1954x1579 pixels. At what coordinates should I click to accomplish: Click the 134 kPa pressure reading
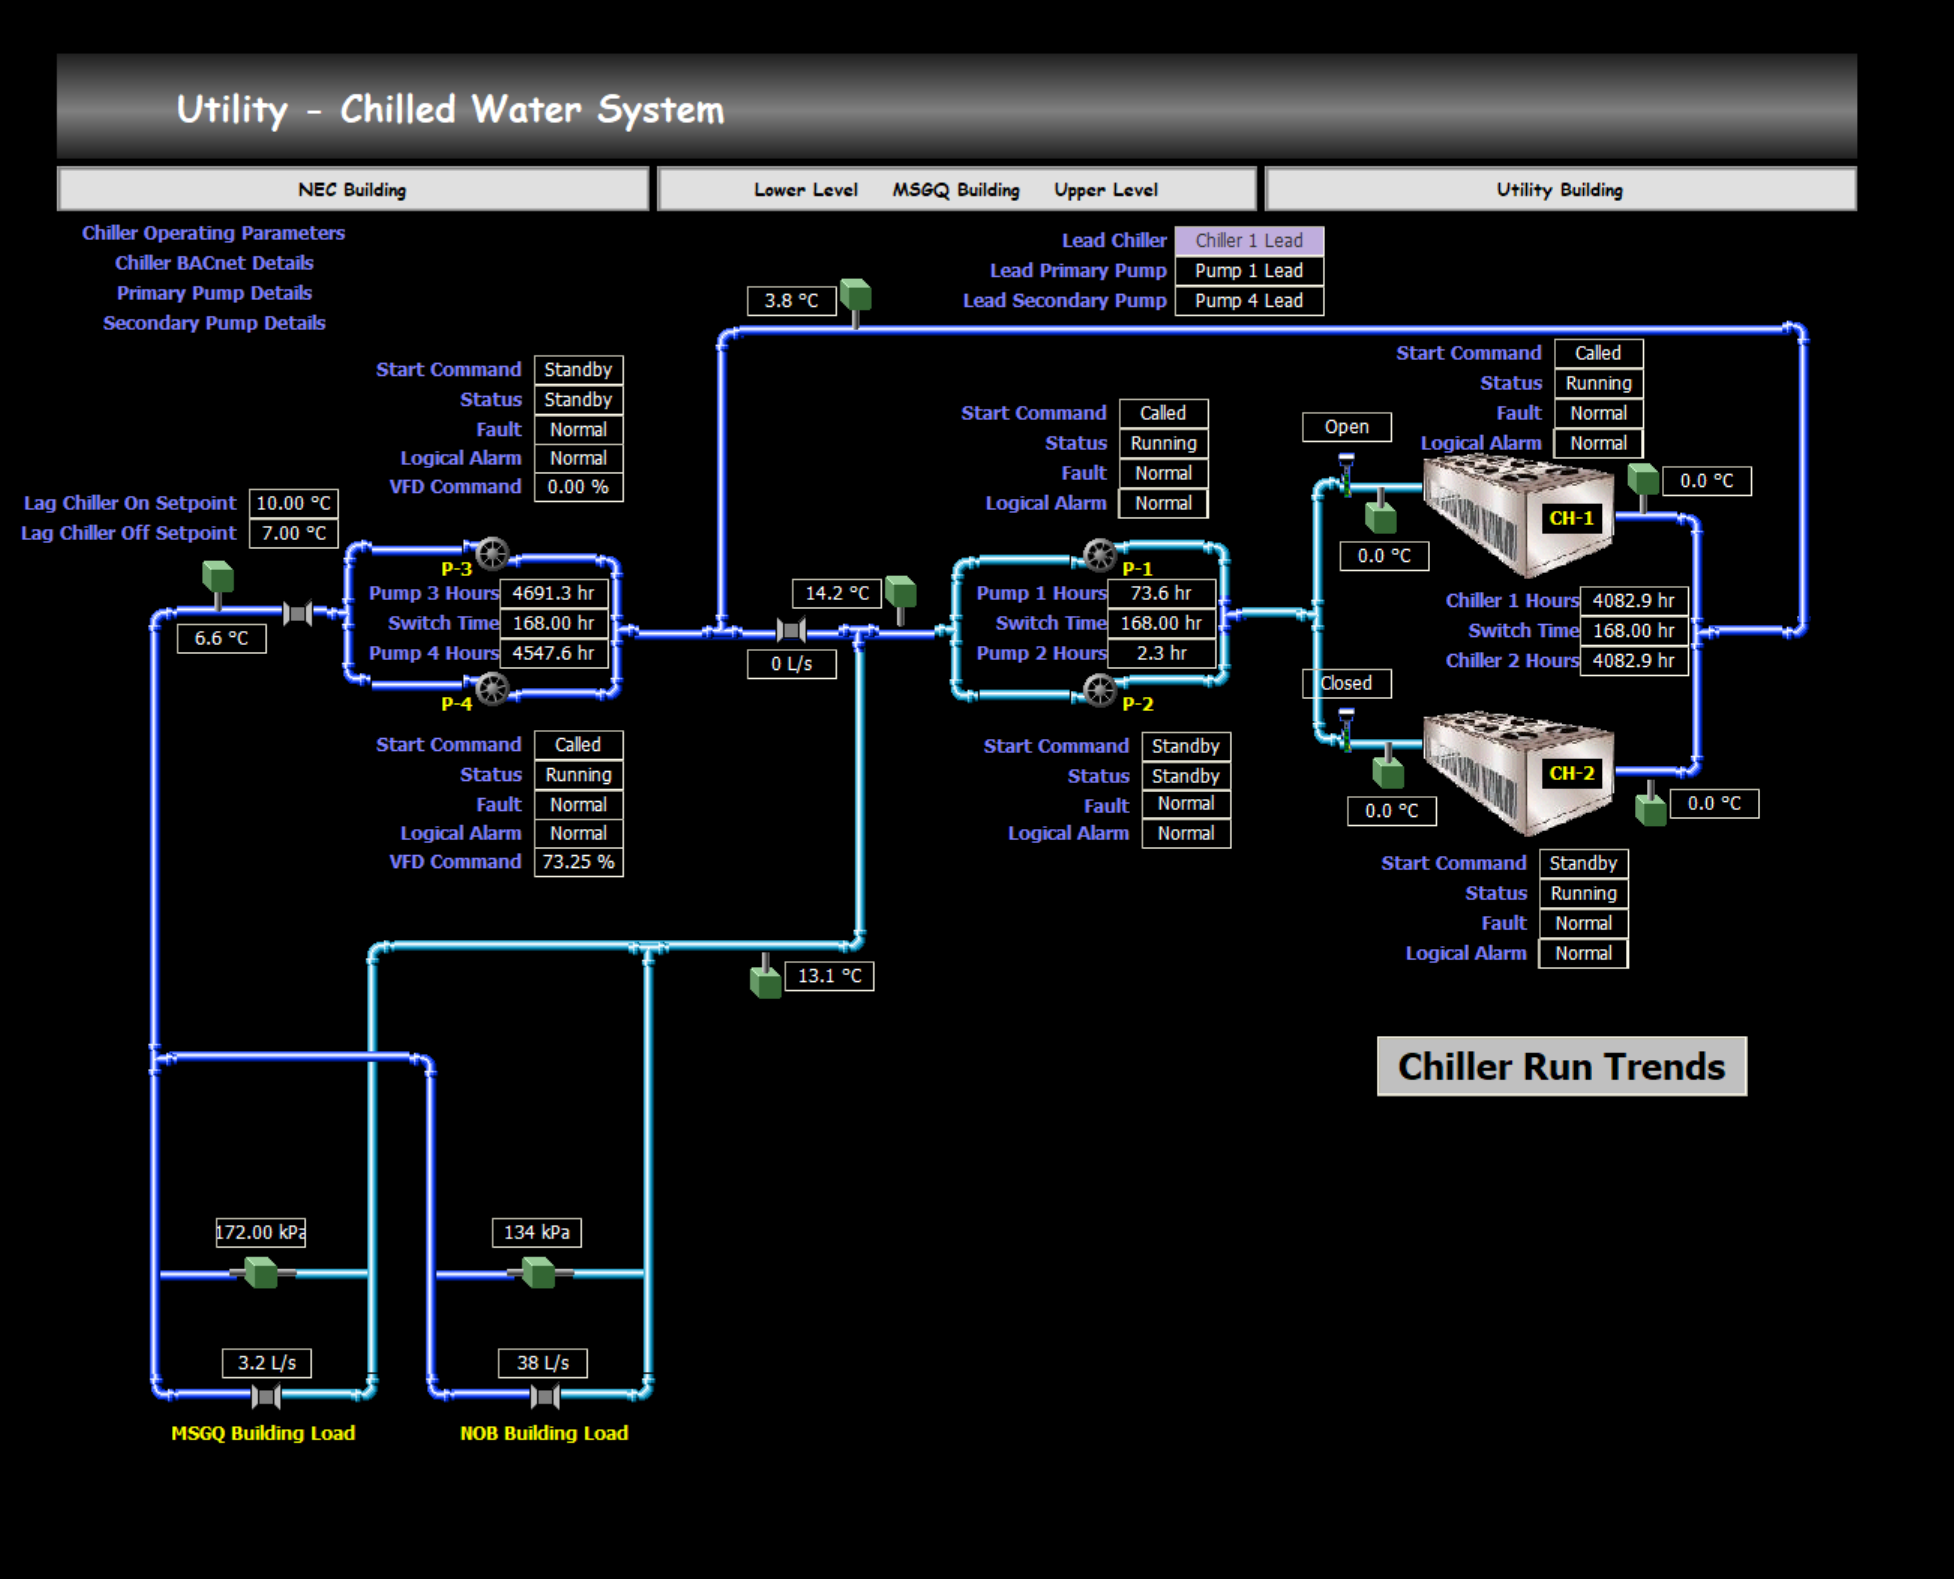pos(537,1232)
